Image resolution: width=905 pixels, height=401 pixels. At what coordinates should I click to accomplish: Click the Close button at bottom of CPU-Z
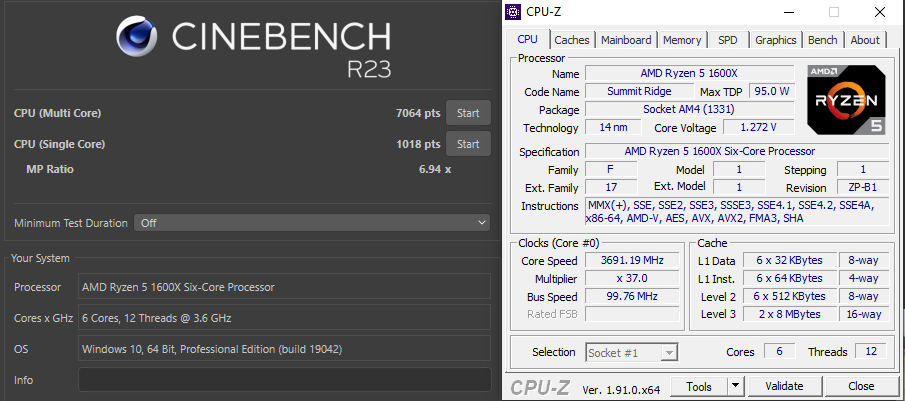(x=861, y=386)
